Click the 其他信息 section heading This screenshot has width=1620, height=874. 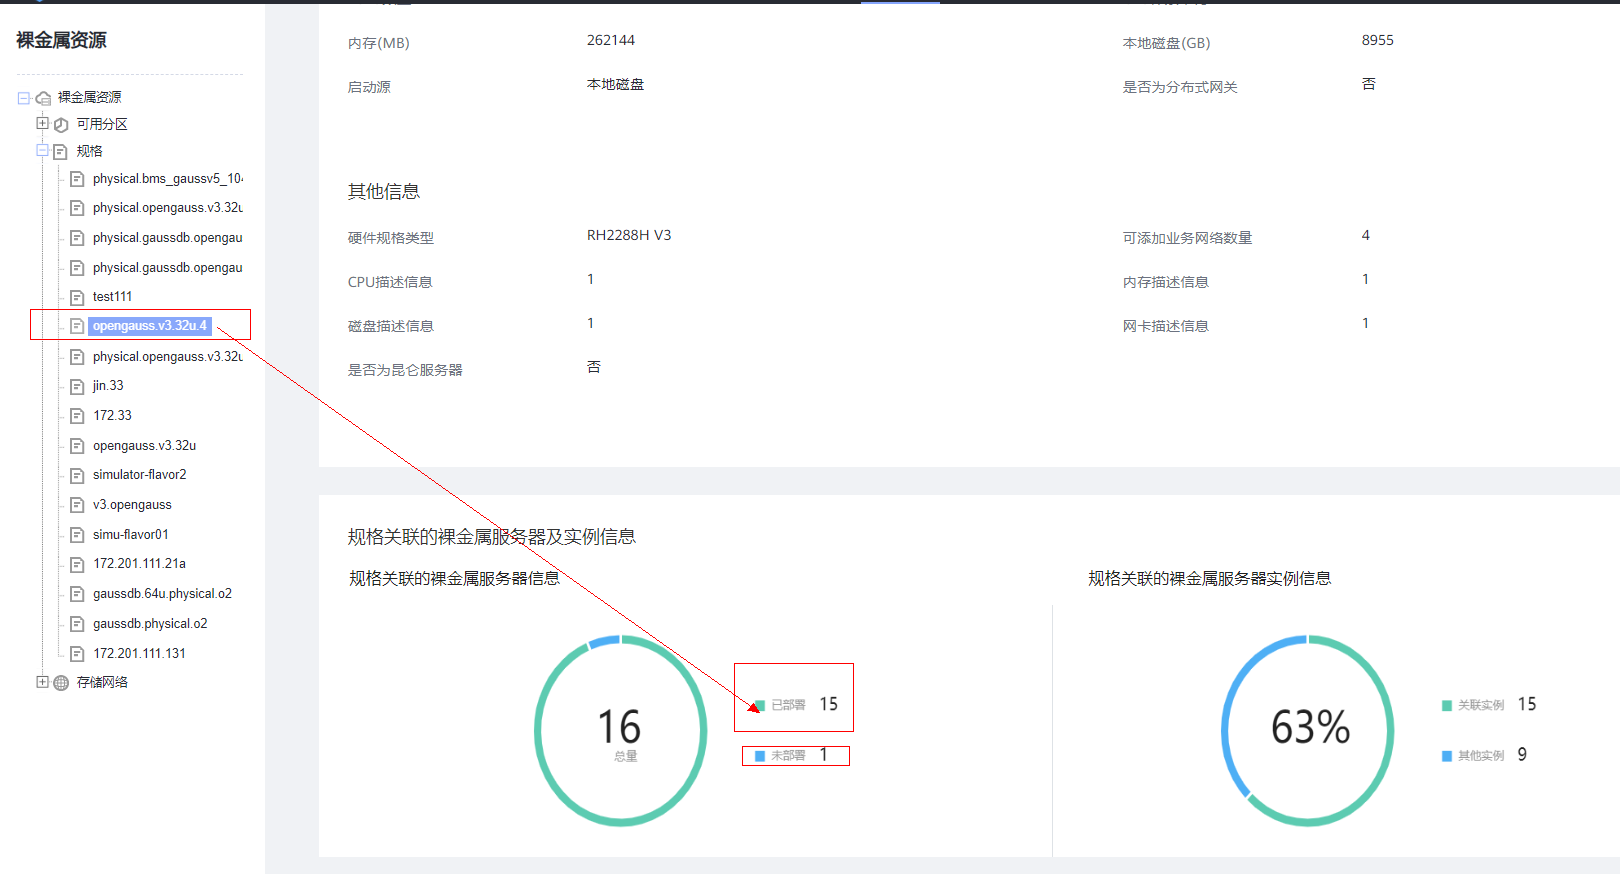[384, 192]
